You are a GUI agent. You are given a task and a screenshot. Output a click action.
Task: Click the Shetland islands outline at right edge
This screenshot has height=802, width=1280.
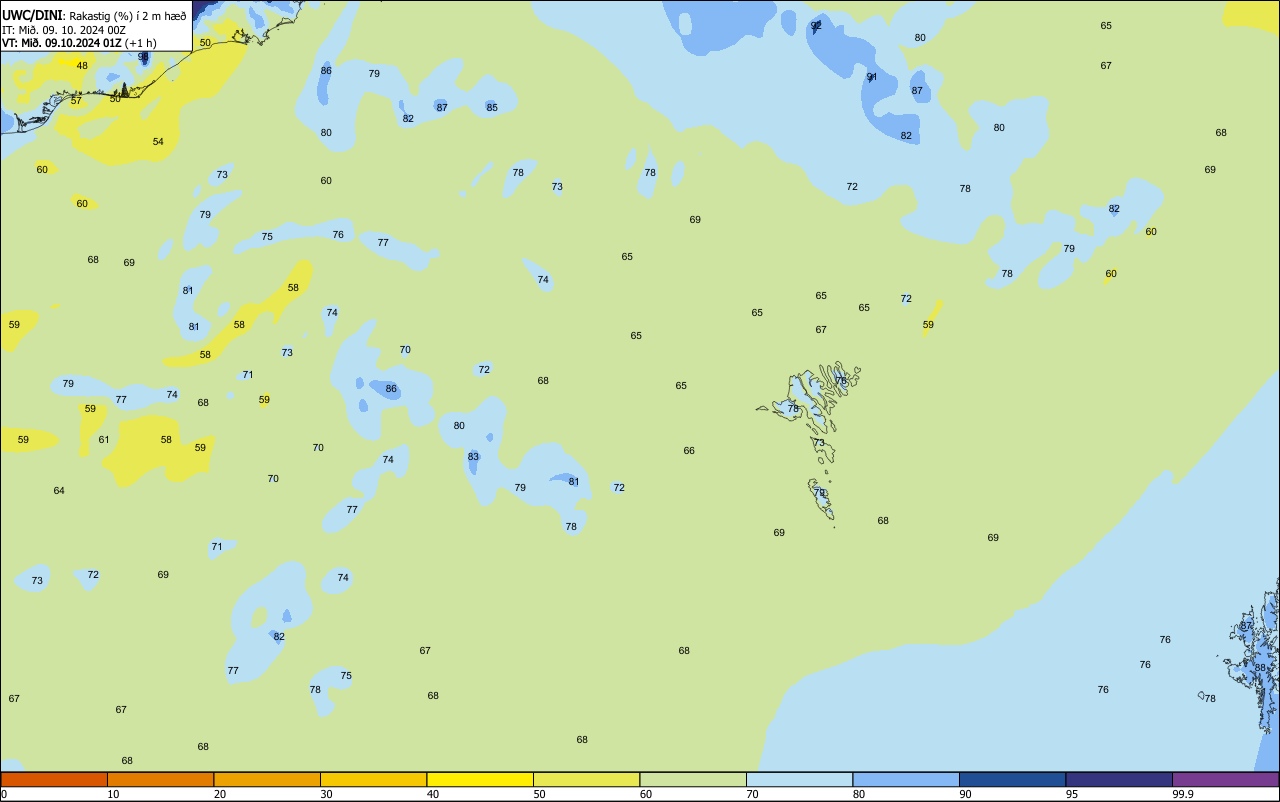pyautogui.click(x=1250, y=655)
